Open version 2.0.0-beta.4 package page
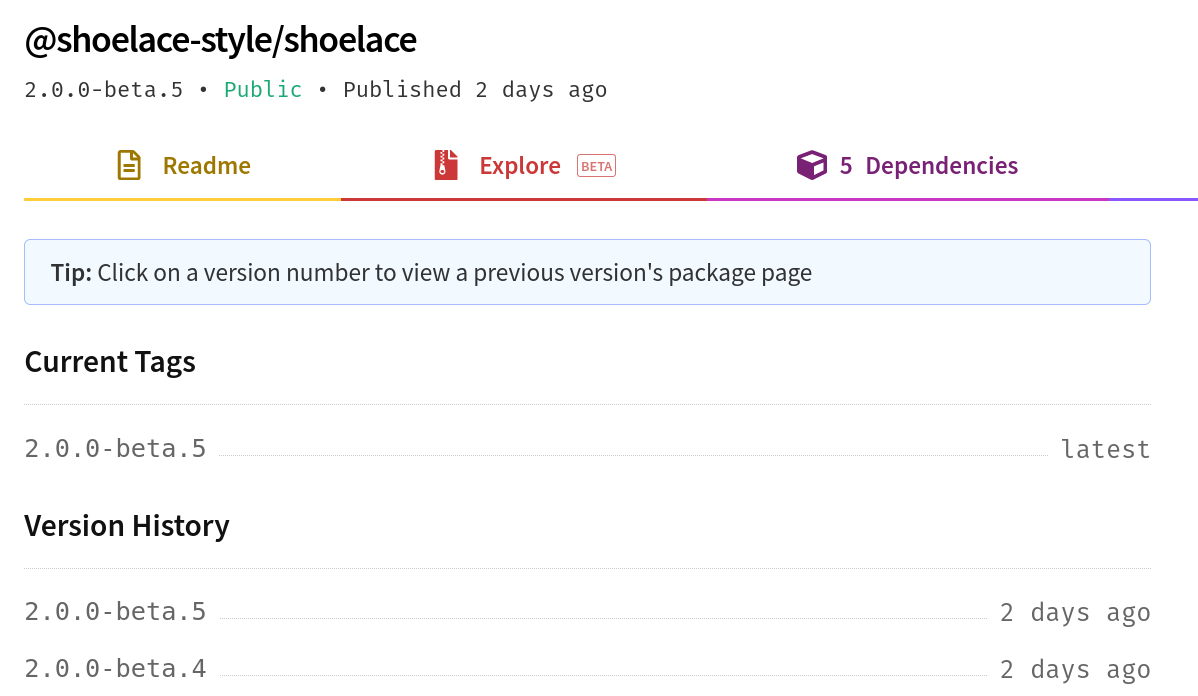The height and width of the screenshot is (696, 1198). click(x=115, y=668)
